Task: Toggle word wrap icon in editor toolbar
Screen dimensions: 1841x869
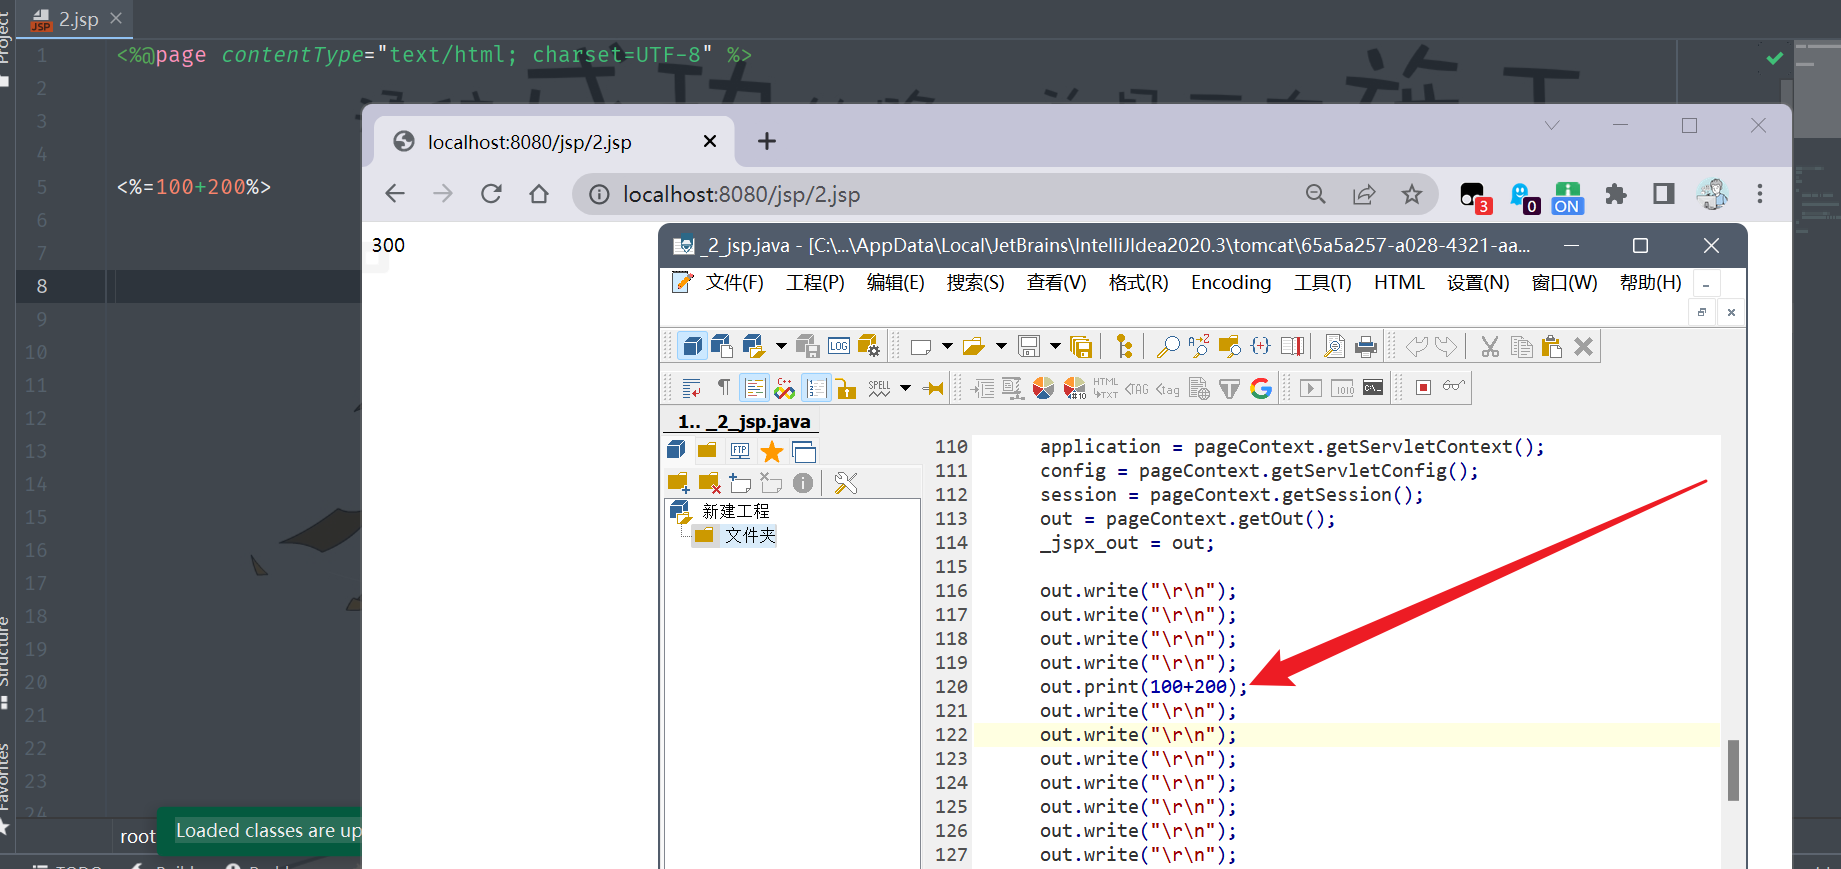Action: pos(691,388)
